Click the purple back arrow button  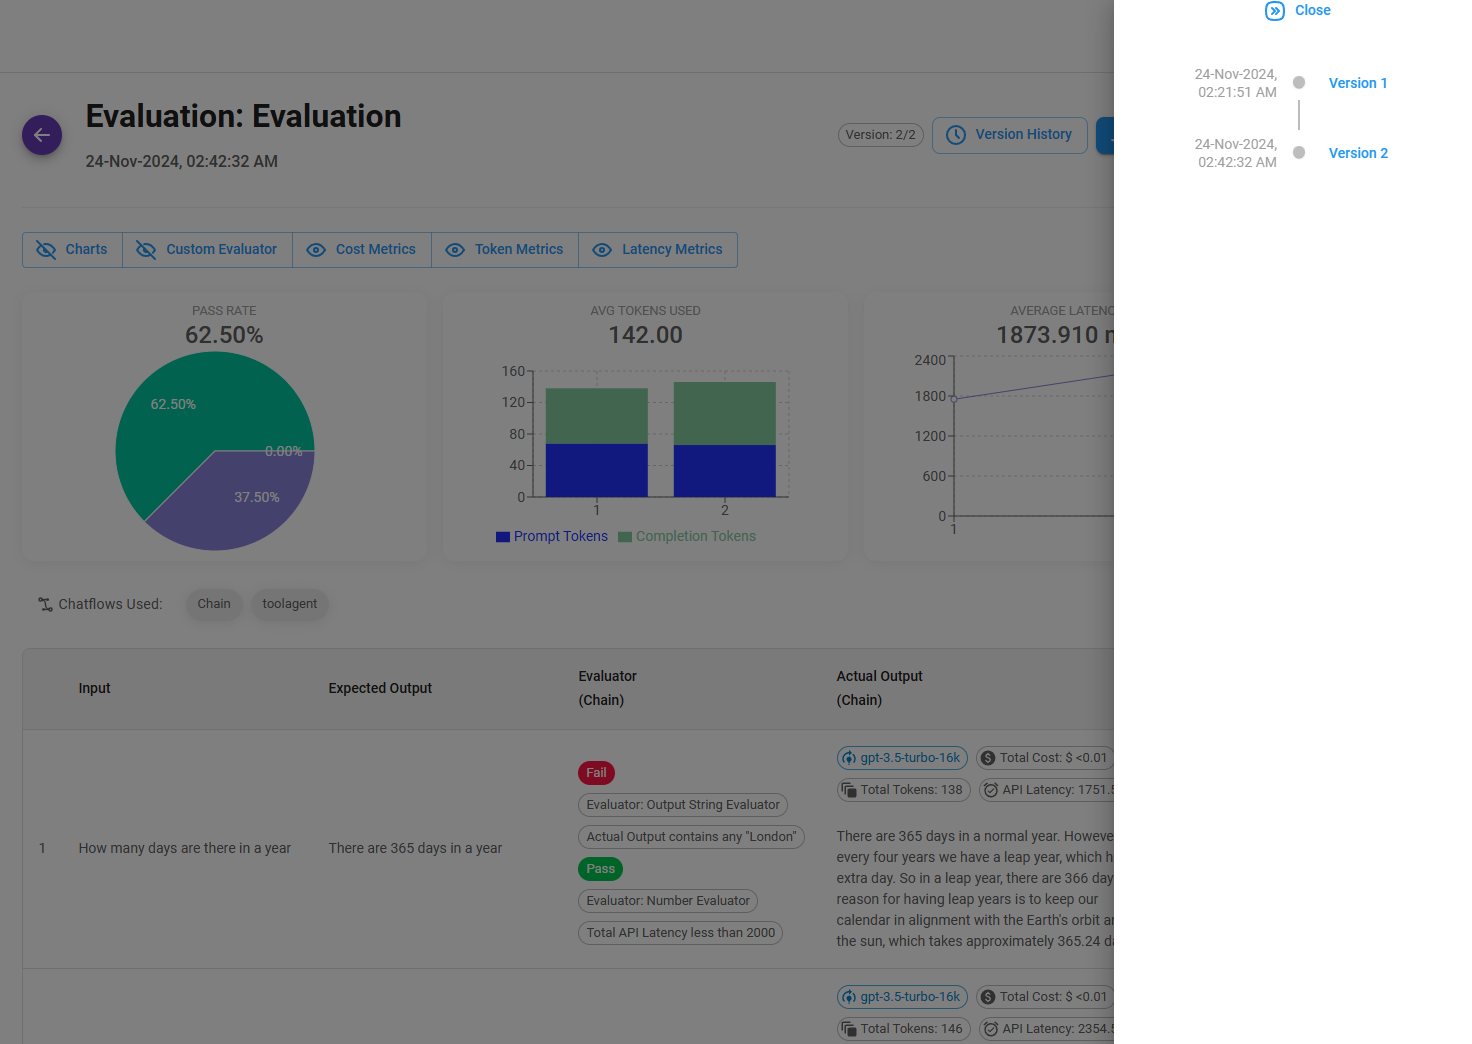(42, 135)
